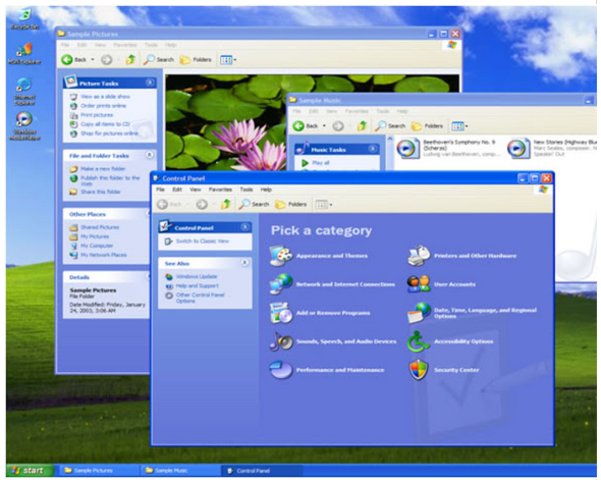Viewport: 601px width, 480px height.
Task: Open Windows Media Player desktop icon
Action: click(x=24, y=126)
